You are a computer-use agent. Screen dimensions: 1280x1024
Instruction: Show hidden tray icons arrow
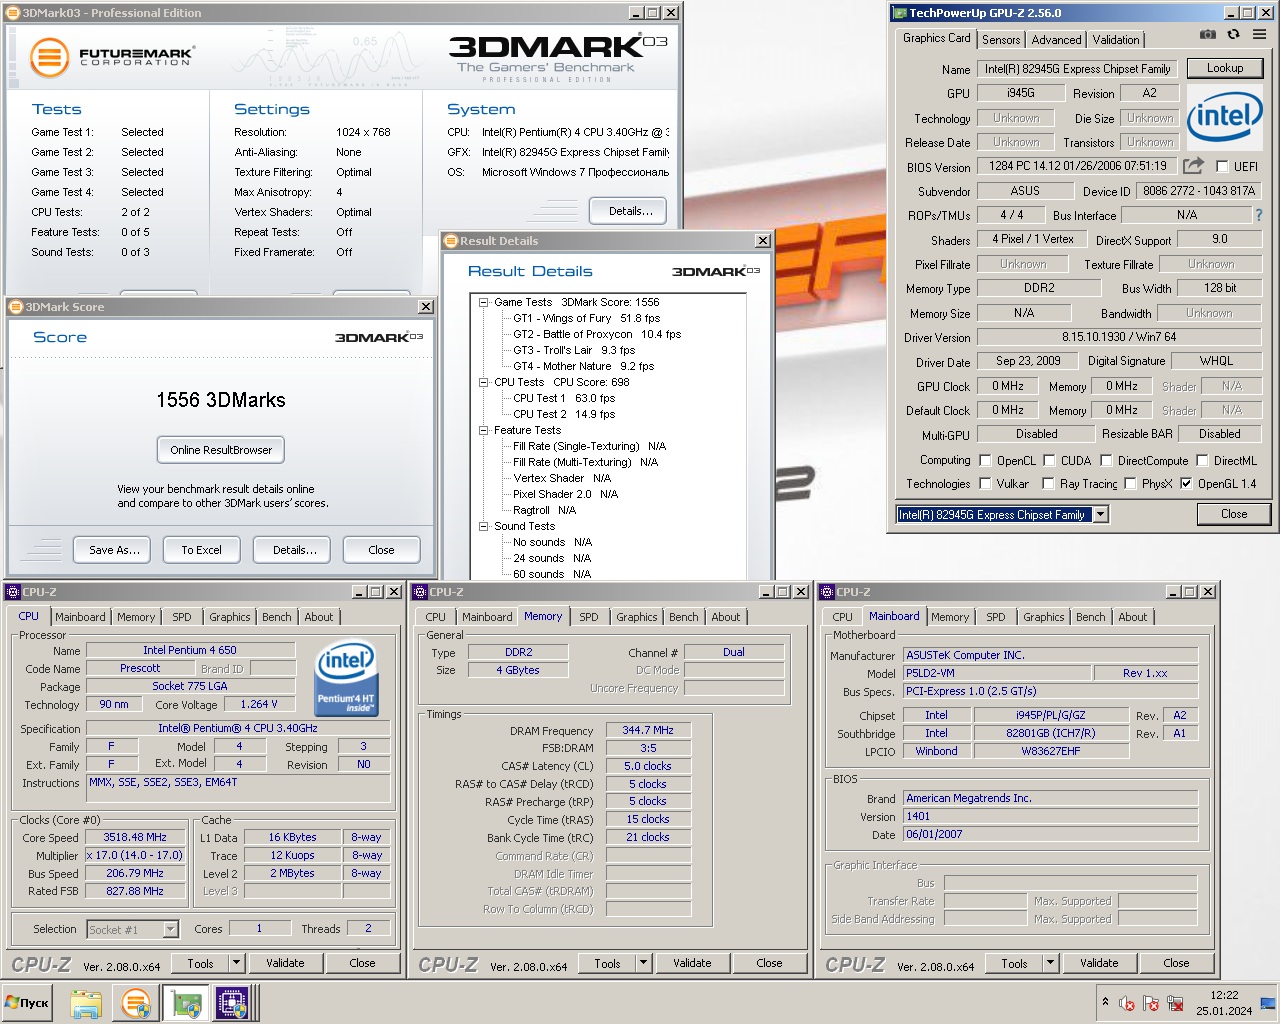[1105, 1002]
